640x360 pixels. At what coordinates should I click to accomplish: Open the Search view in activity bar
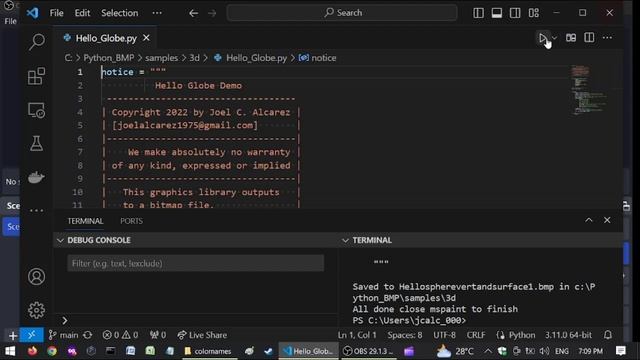click(x=36, y=42)
